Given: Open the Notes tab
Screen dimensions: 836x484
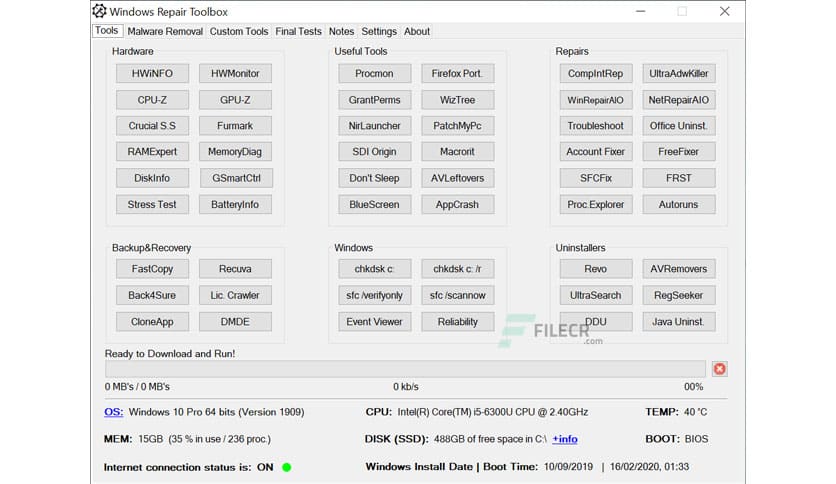Looking at the screenshot, I should (x=341, y=31).
